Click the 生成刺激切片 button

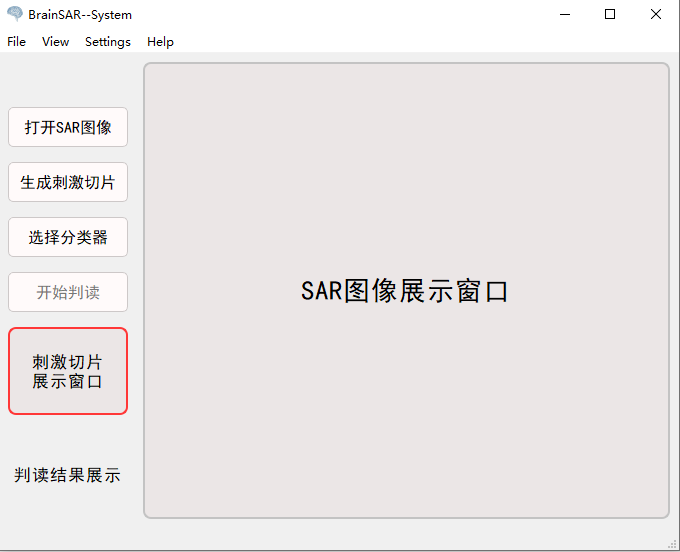coord(68,182)
